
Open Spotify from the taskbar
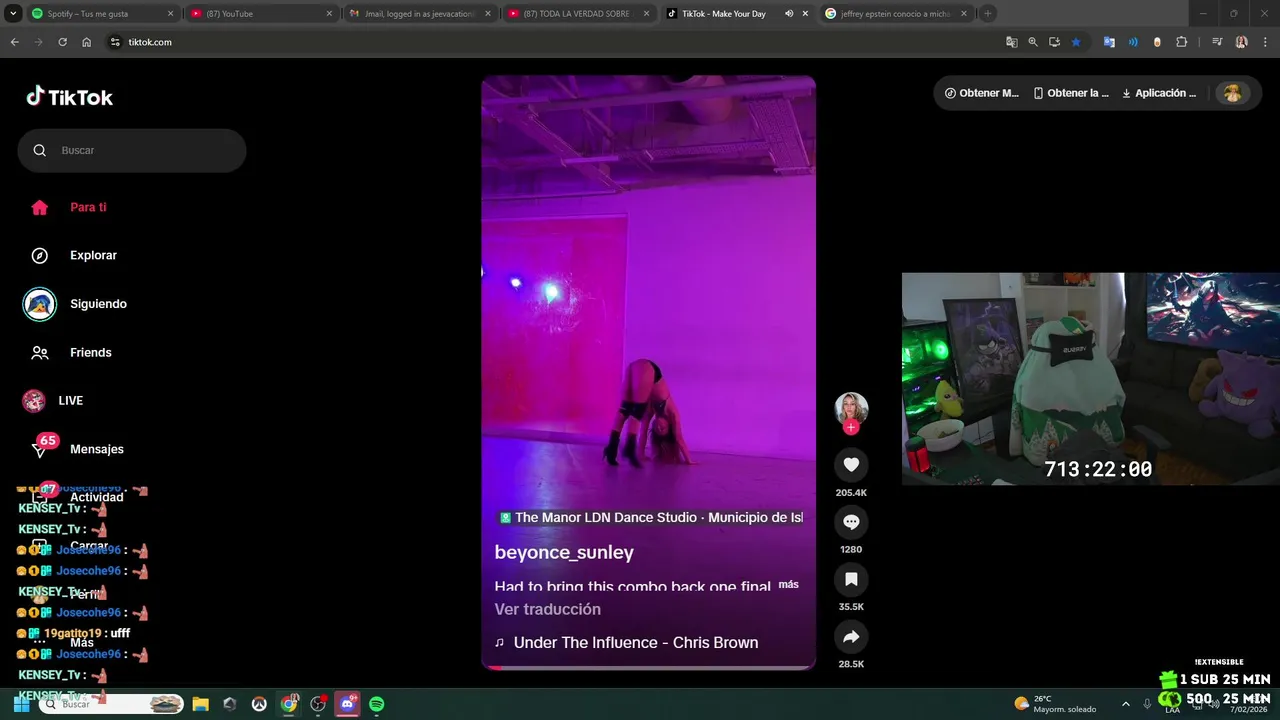point(377,704)
